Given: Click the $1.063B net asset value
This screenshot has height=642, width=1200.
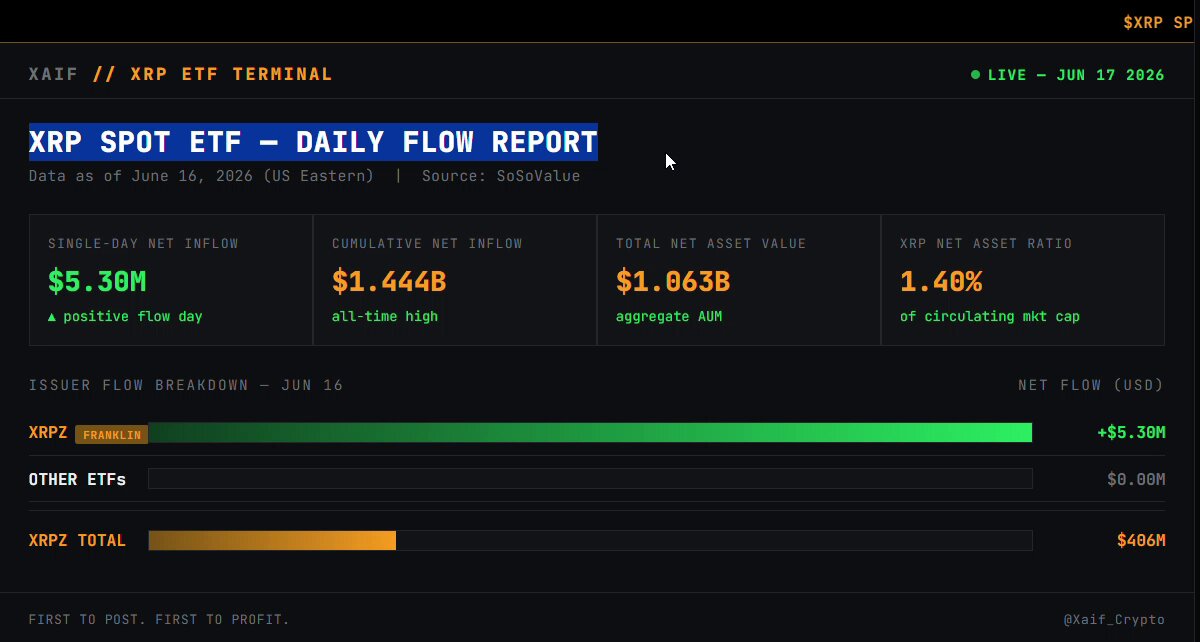Looking at the screenshot, I should [x=673, y=282].
